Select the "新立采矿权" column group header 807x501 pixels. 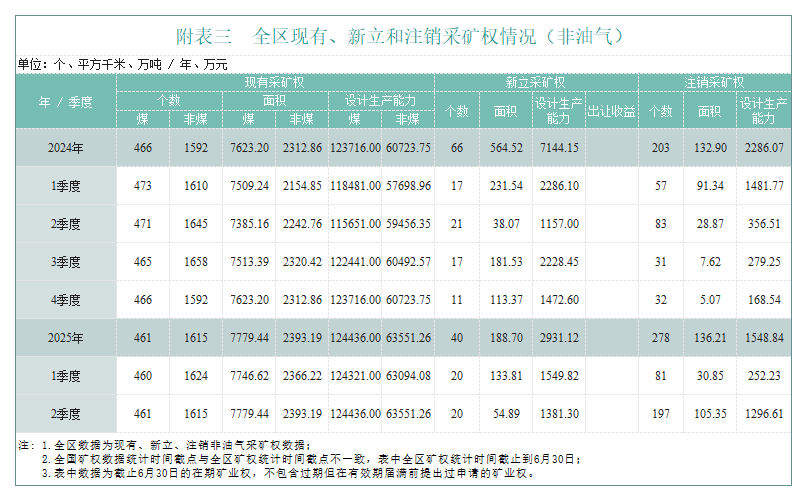tap(536, 82)
